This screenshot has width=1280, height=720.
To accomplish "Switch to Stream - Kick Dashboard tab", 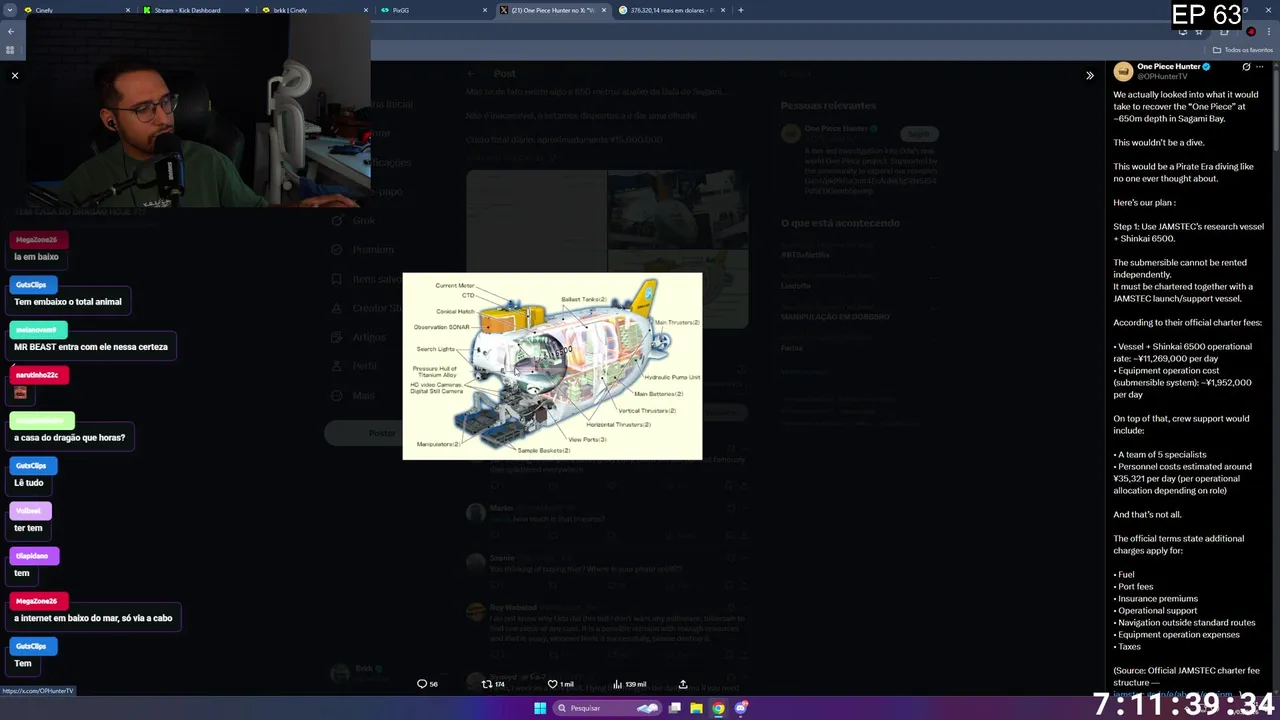I will click(x=193, y=10).
